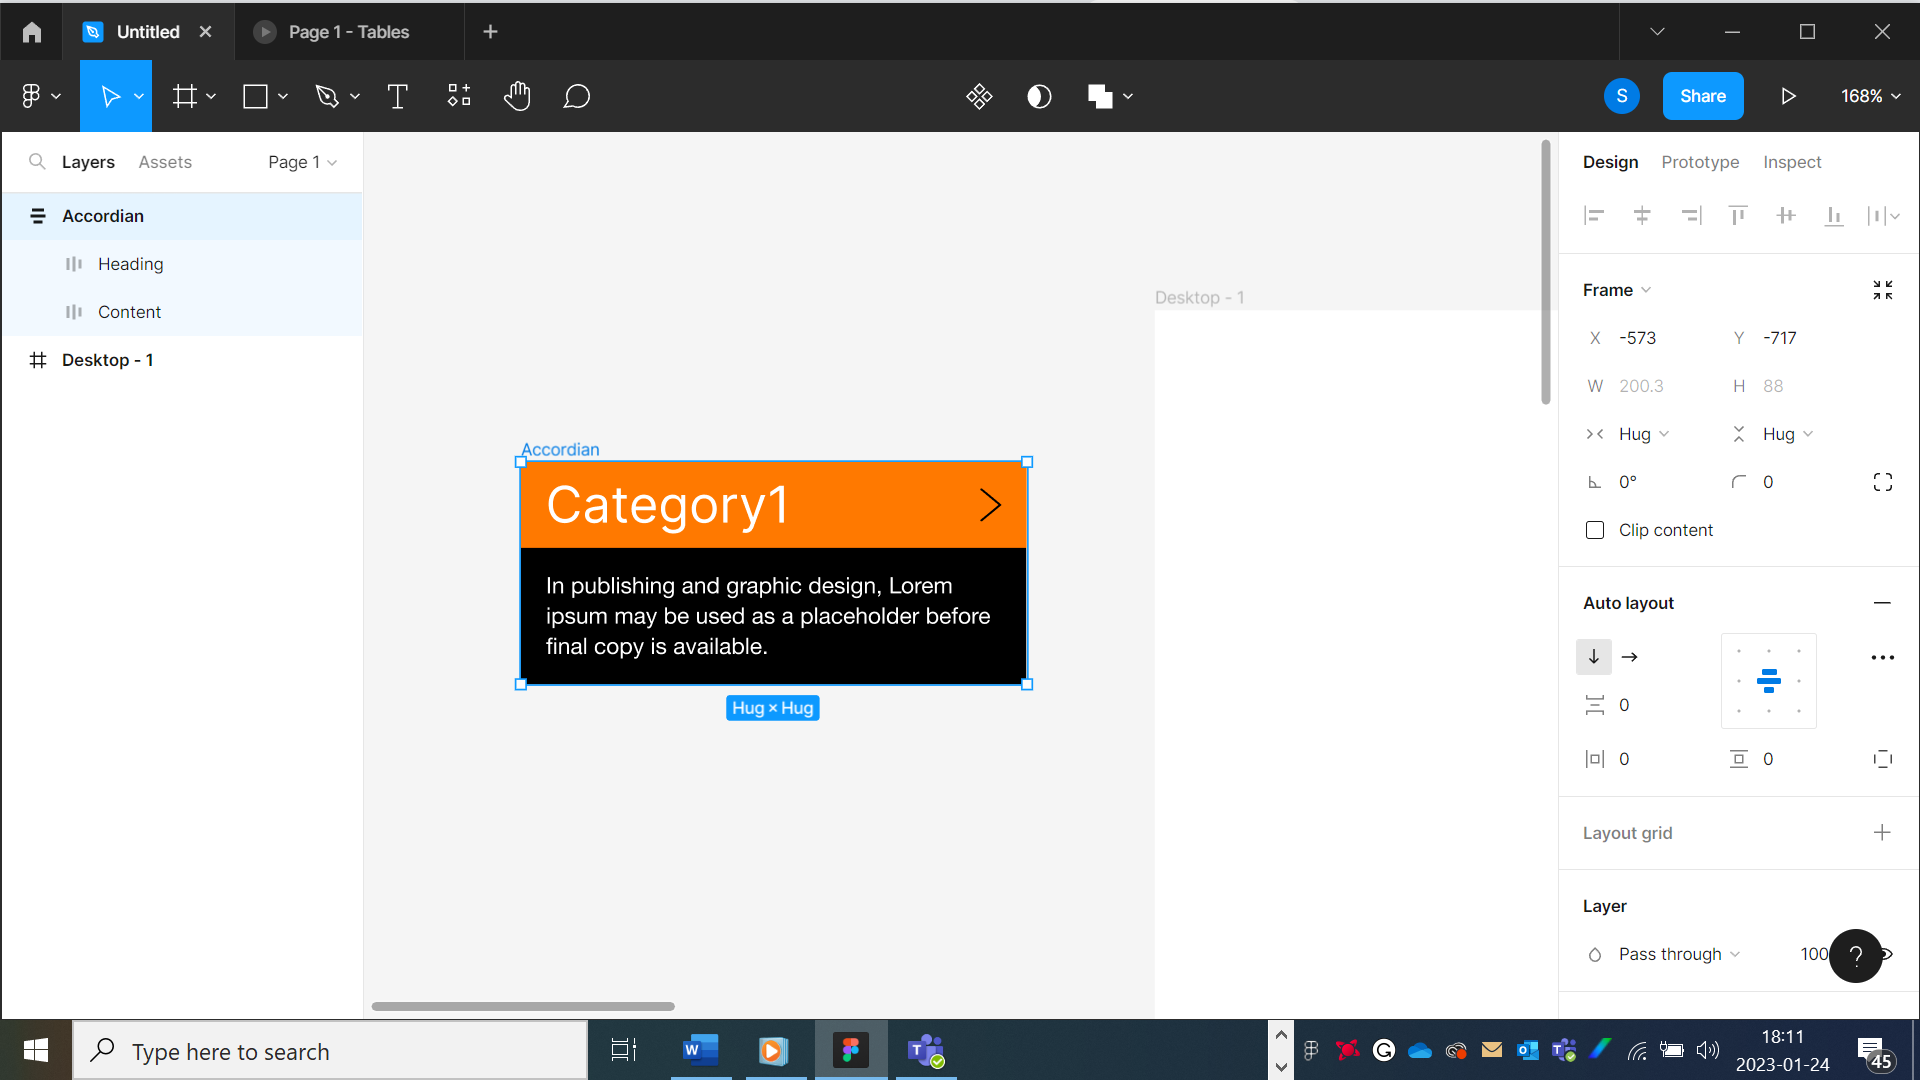The height and width of the screenshot is (1080, 1920).
Task: Align selection to left
Action: coord(1594,215)
